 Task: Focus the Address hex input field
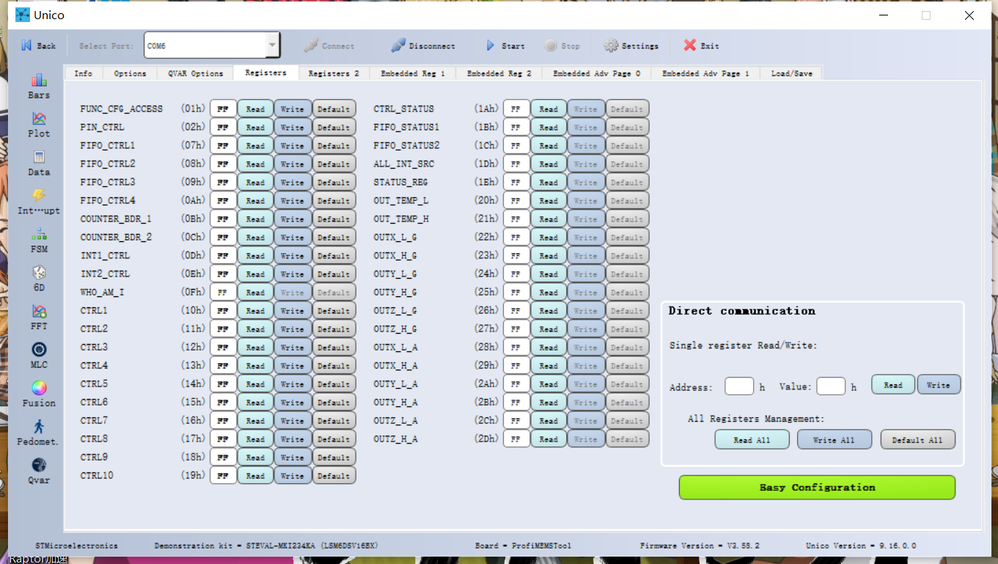[739, 386]
